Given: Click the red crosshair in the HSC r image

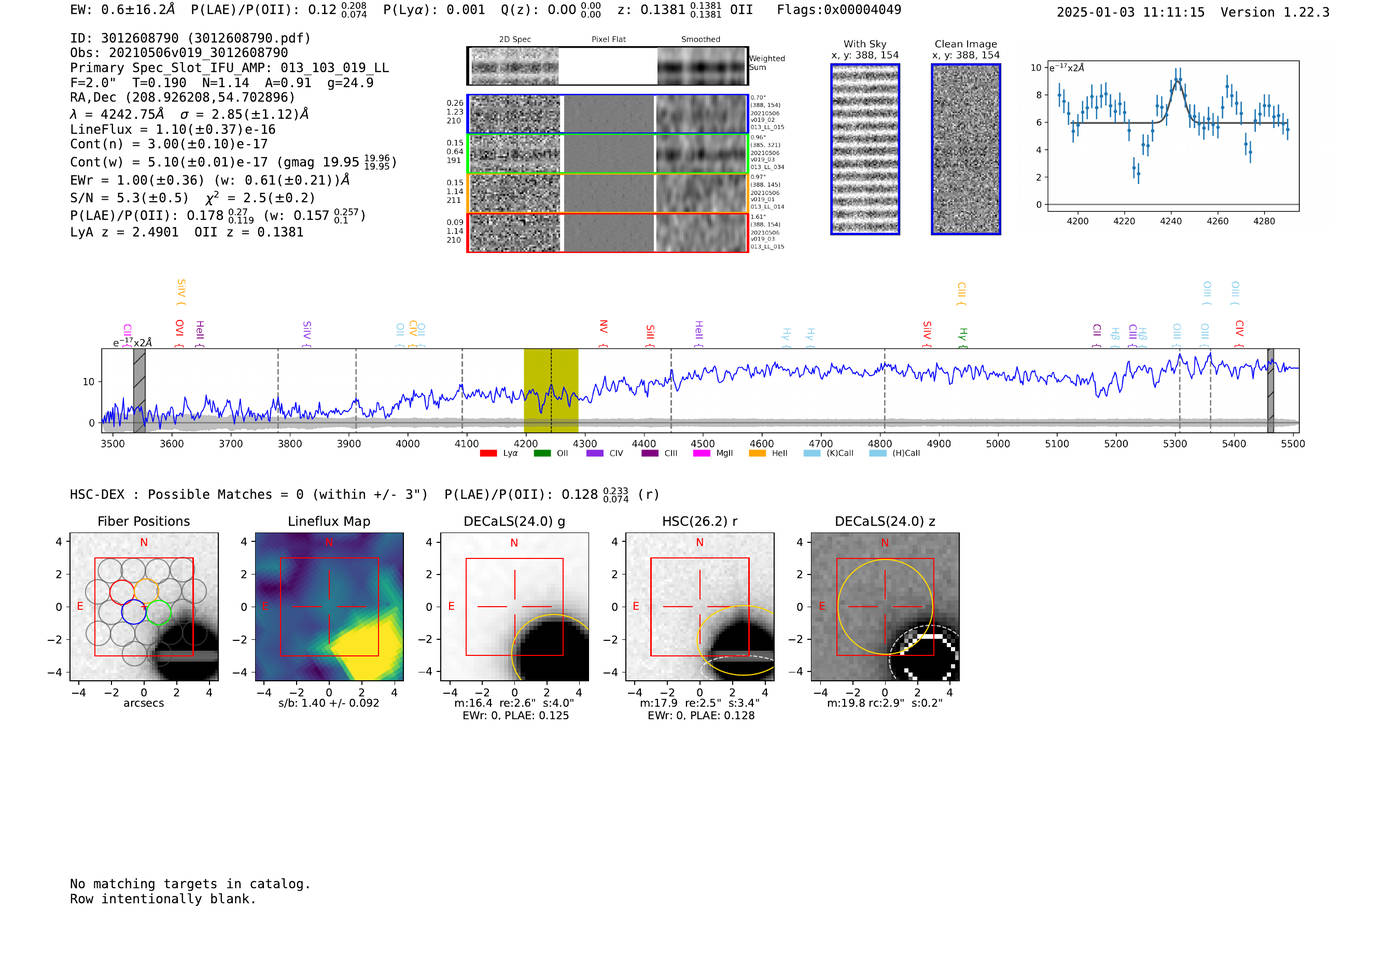Looking at the screenshot, I should tap(699, 607).
